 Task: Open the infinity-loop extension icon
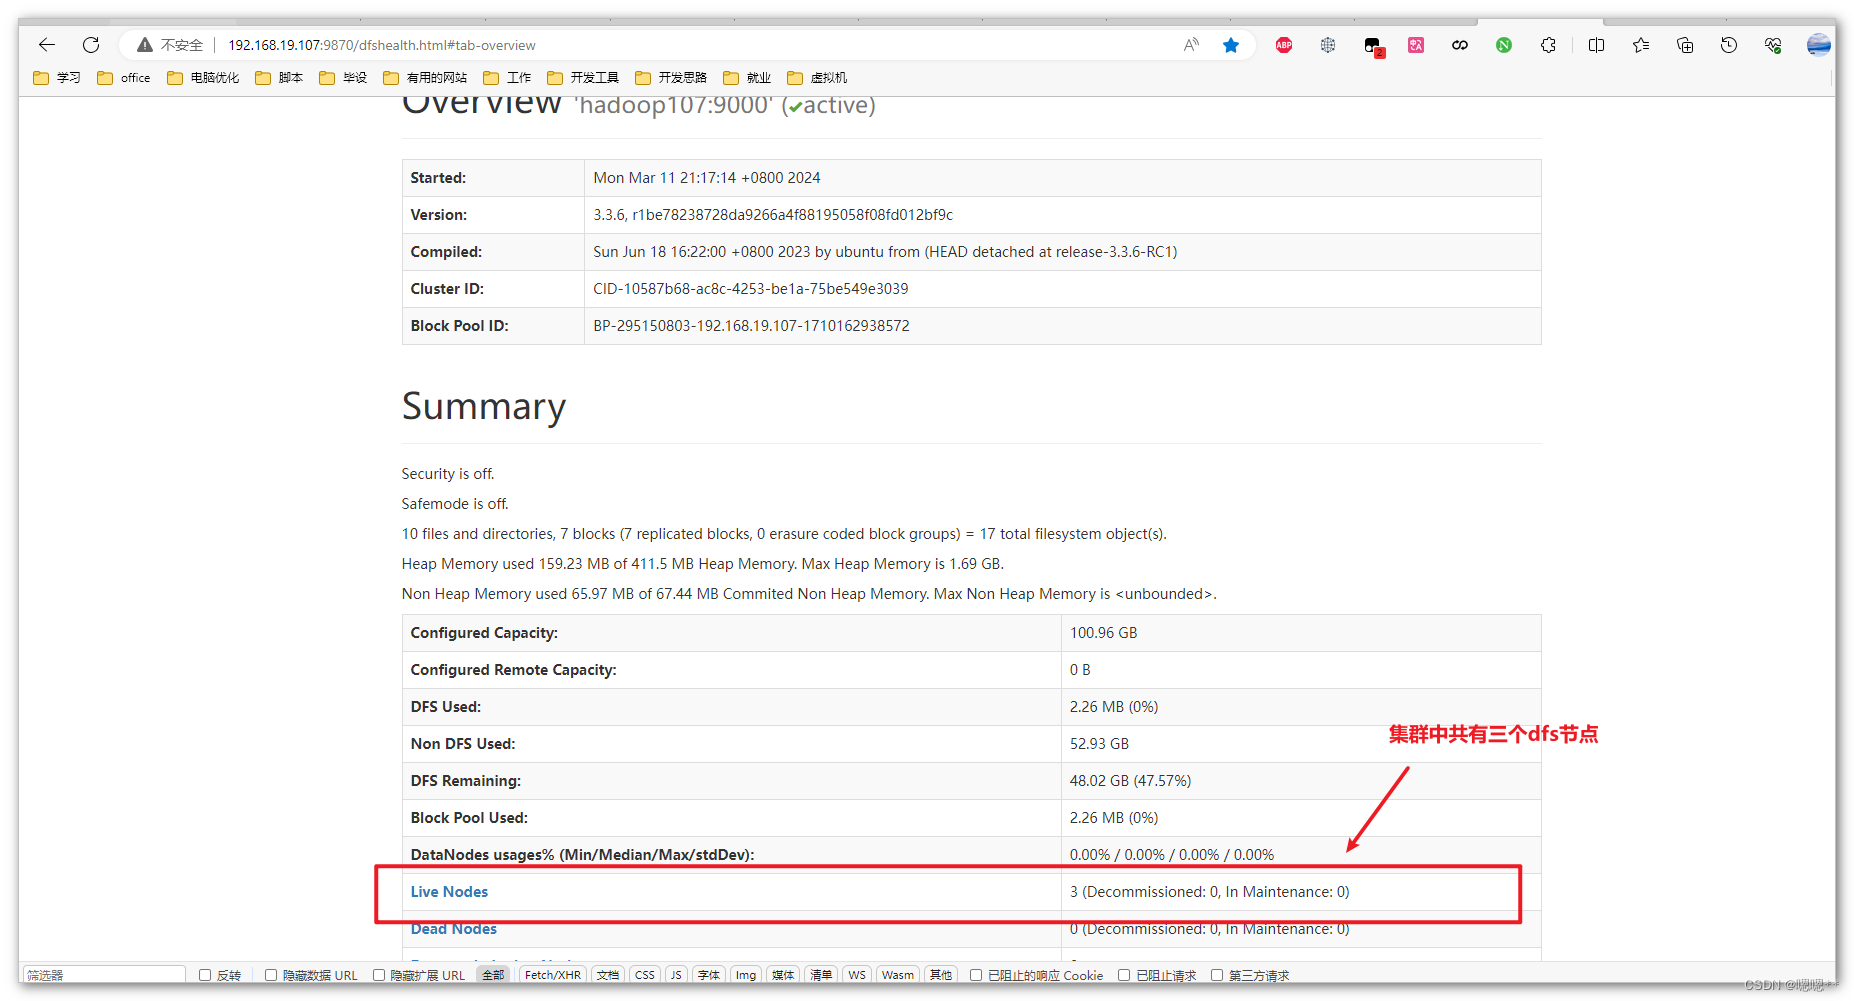[x=1460, y=45]
